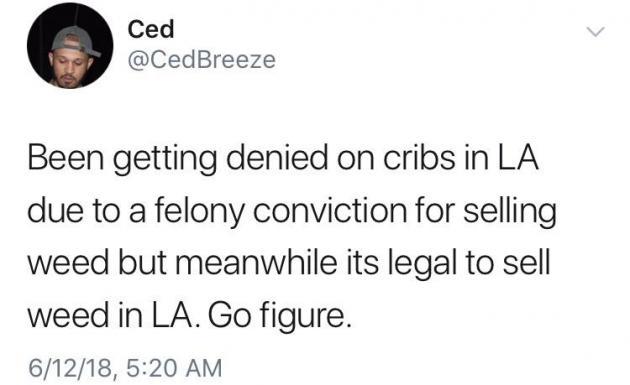Click the circular profile avatar photo
This screenshot has height=385, width=630.
click(70, 45)
